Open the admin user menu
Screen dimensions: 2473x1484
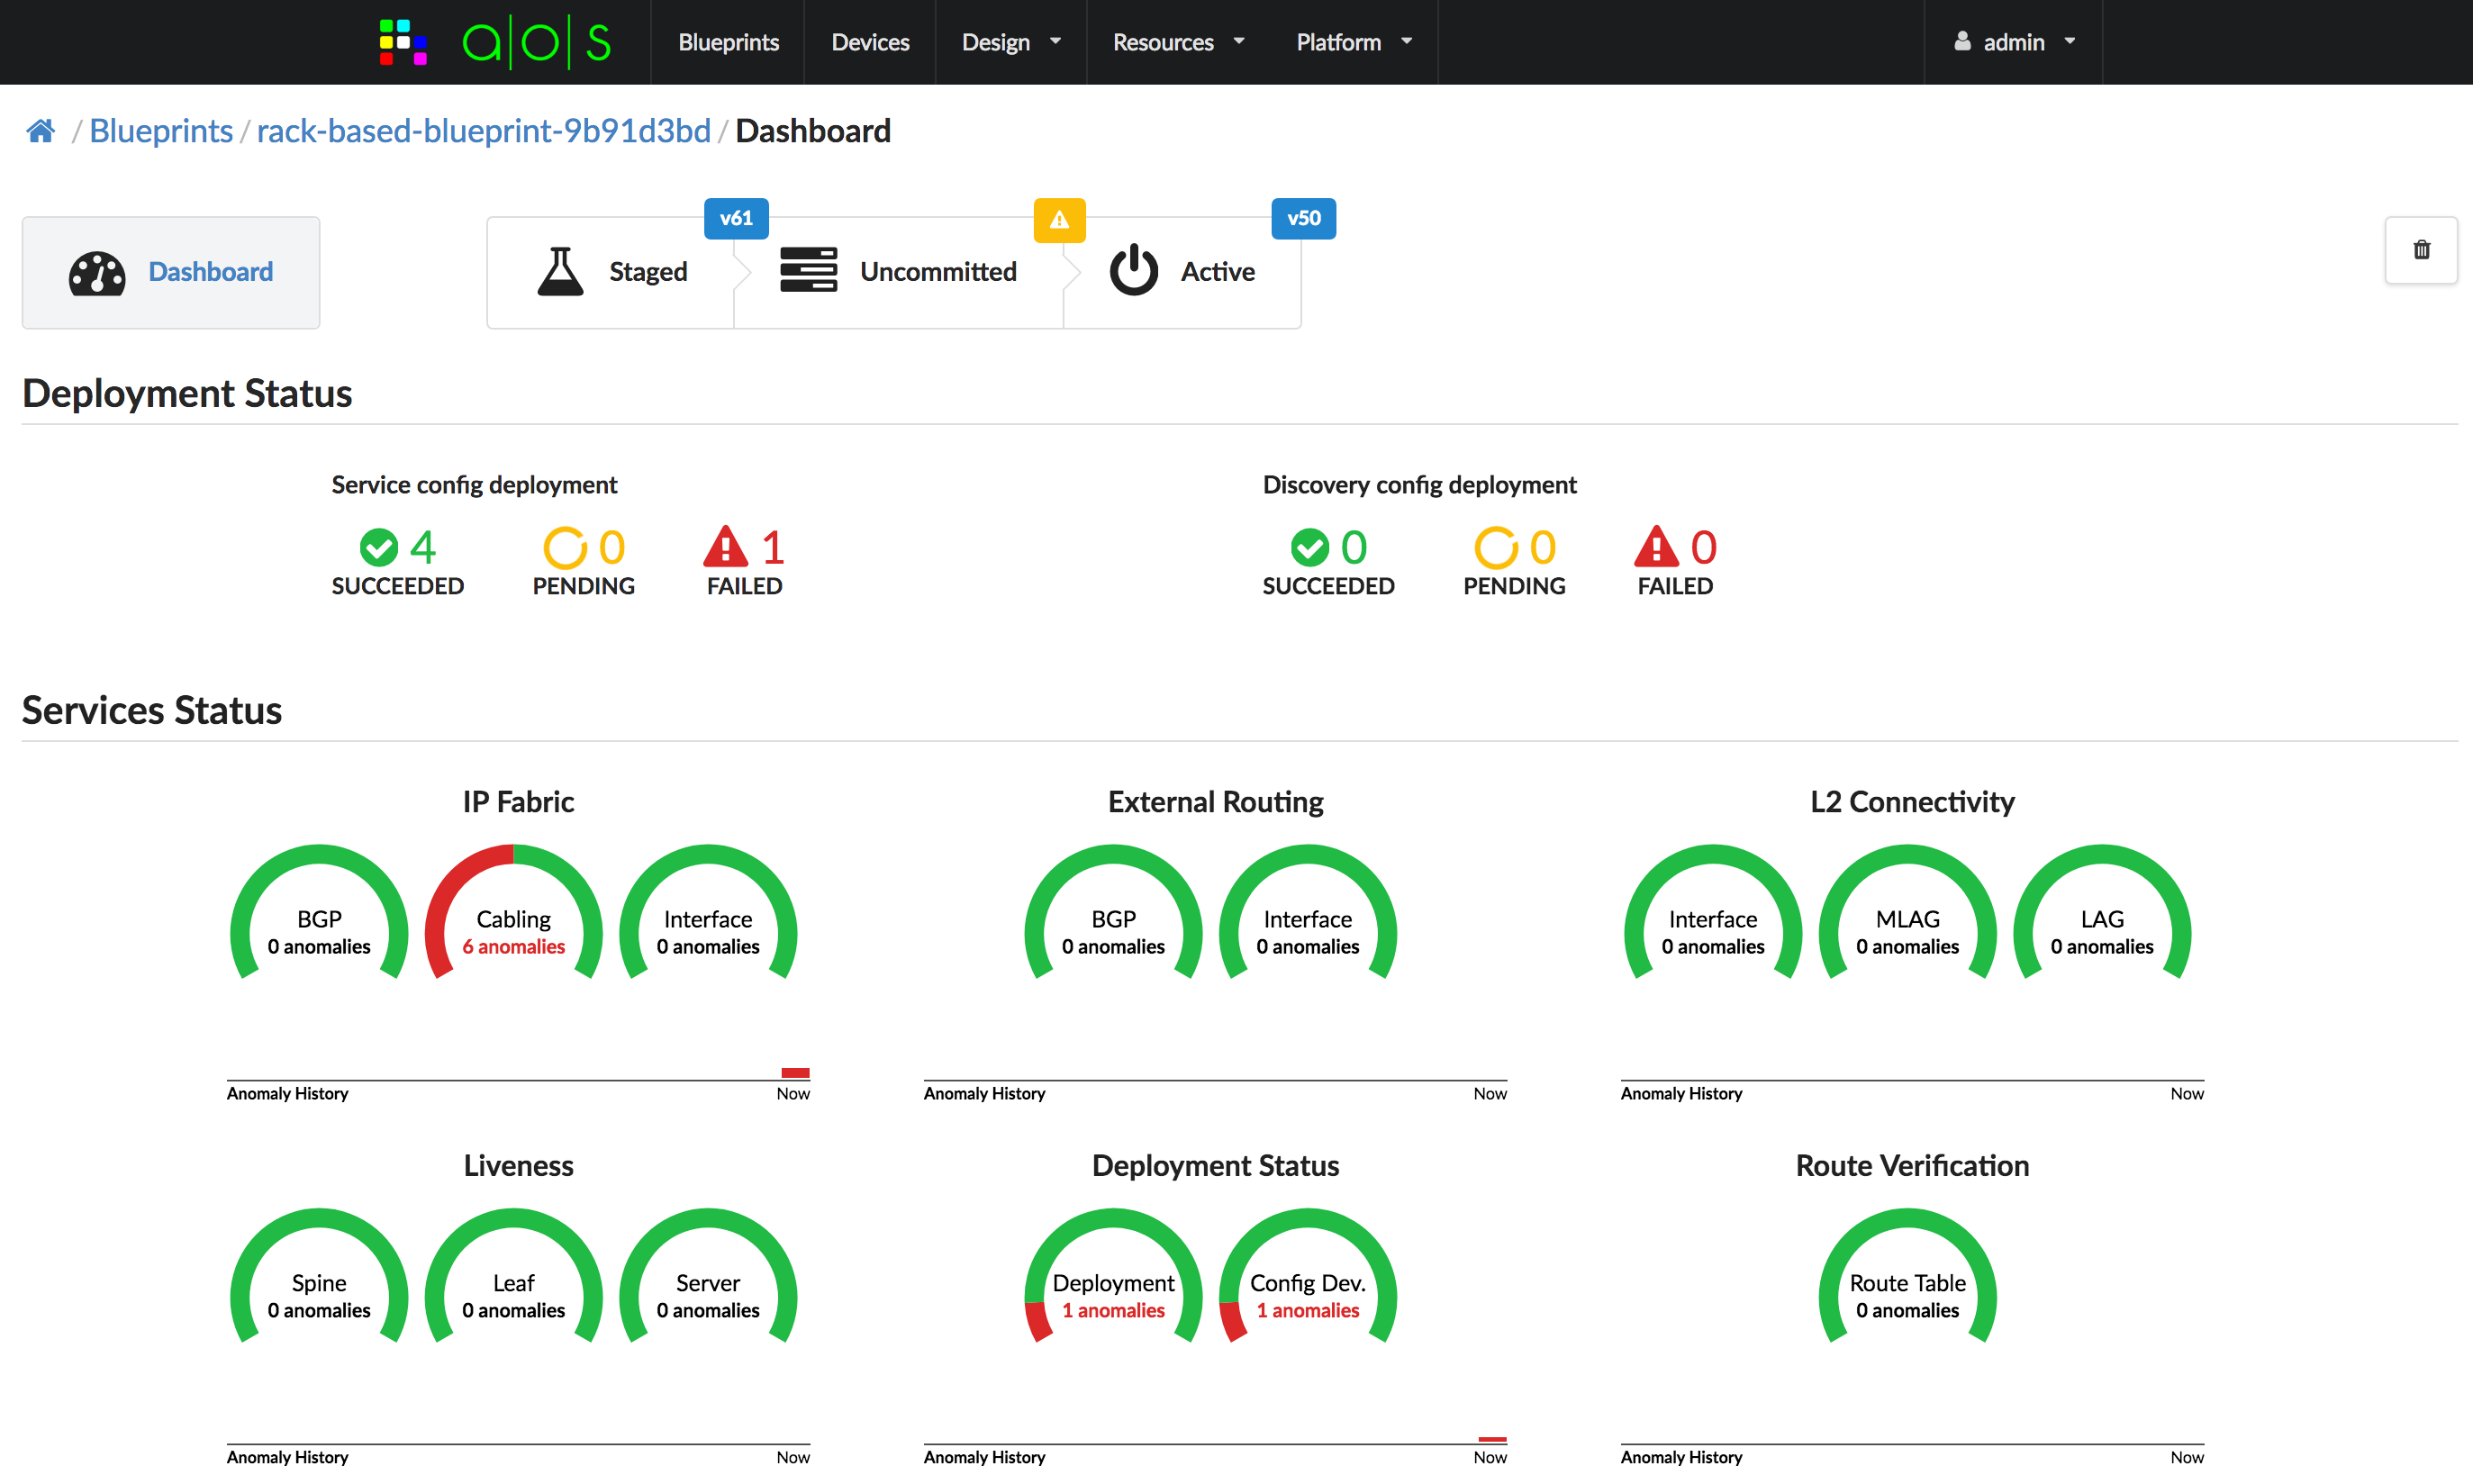(x=2014, y=42)
